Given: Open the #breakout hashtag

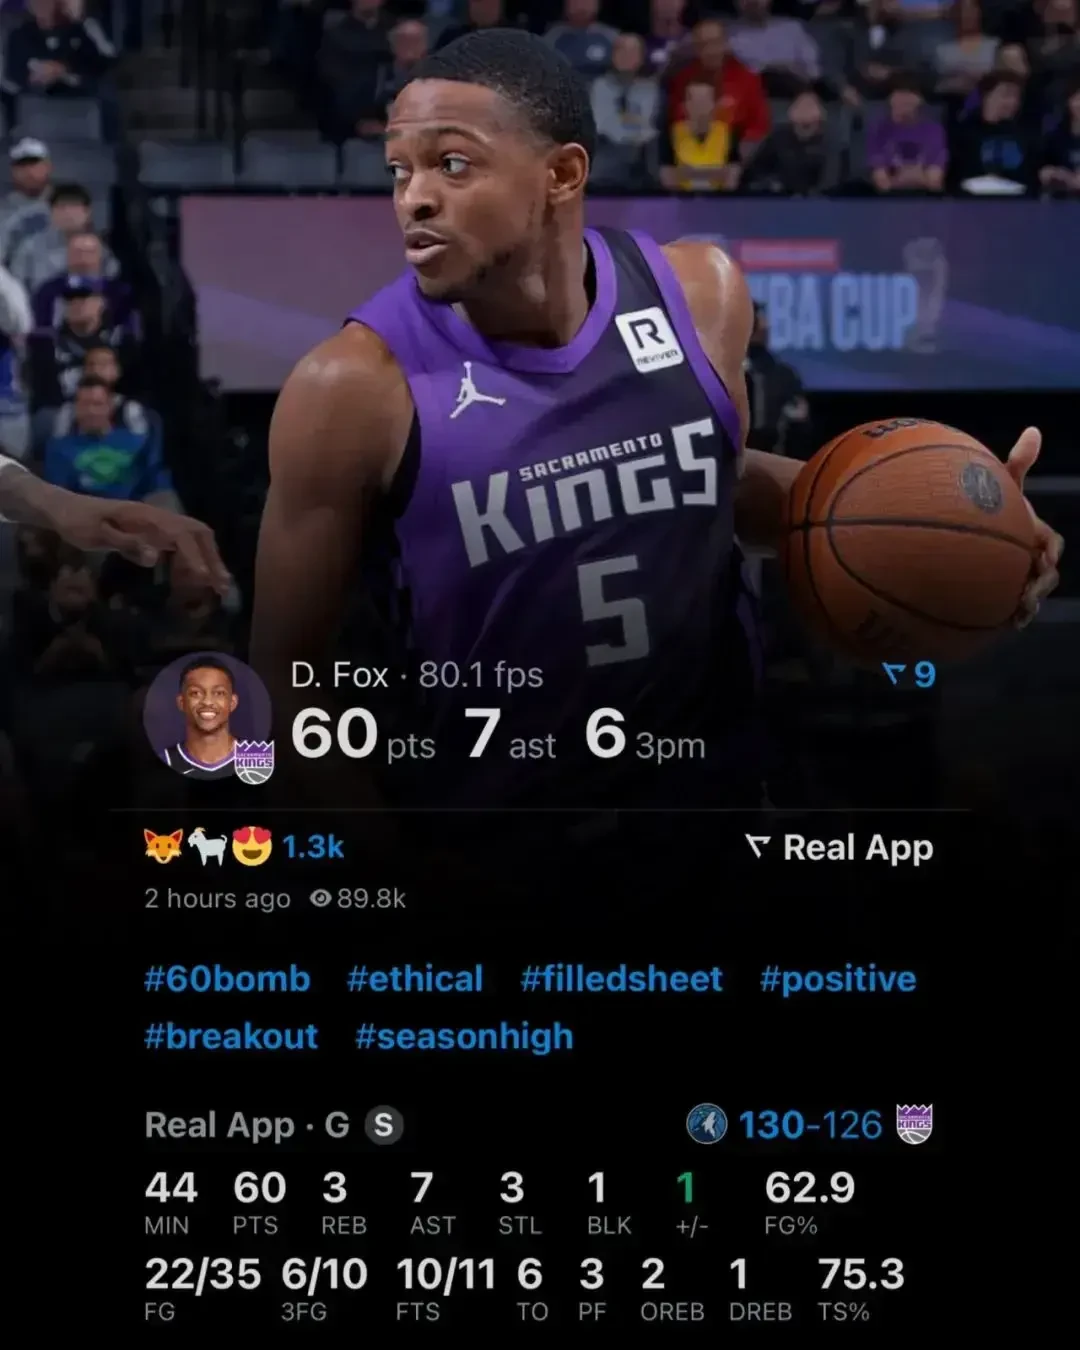Looking at the screenshot, I should [x=231, y=1036].
